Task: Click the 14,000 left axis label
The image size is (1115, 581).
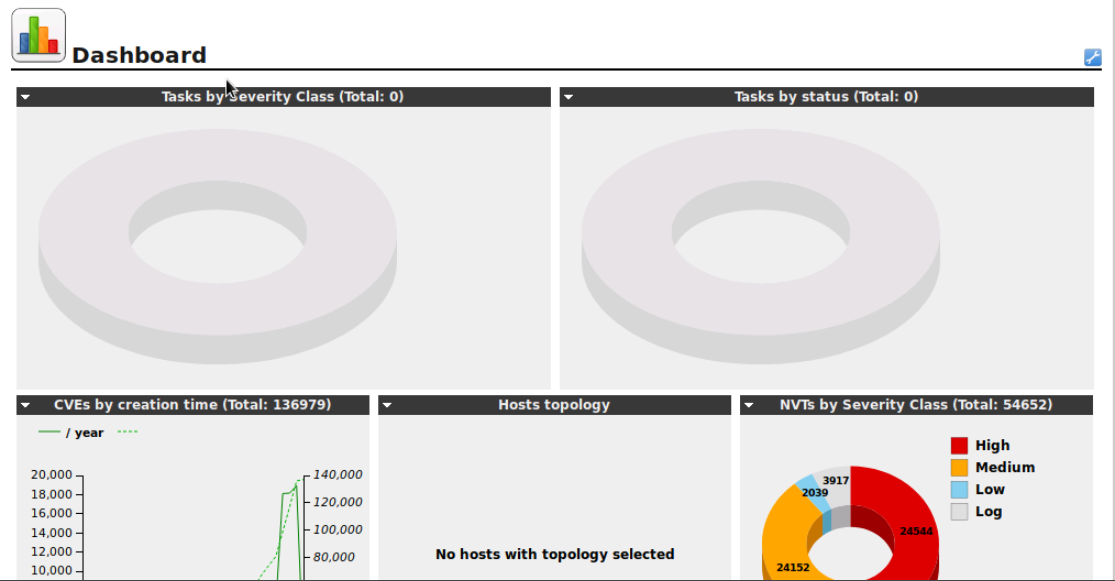Action: (x=51, y=533)
